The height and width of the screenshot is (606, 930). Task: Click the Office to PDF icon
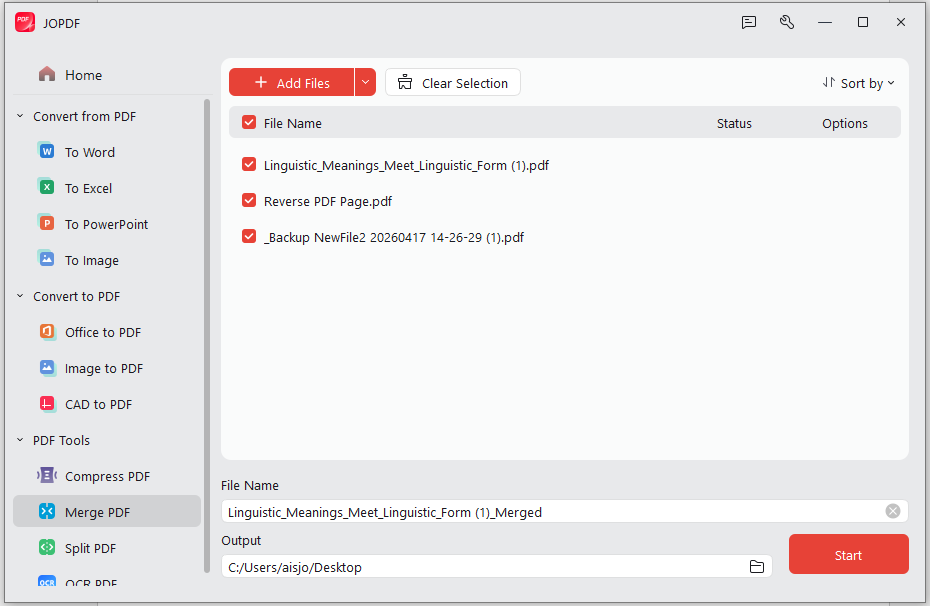coord(47,331)
